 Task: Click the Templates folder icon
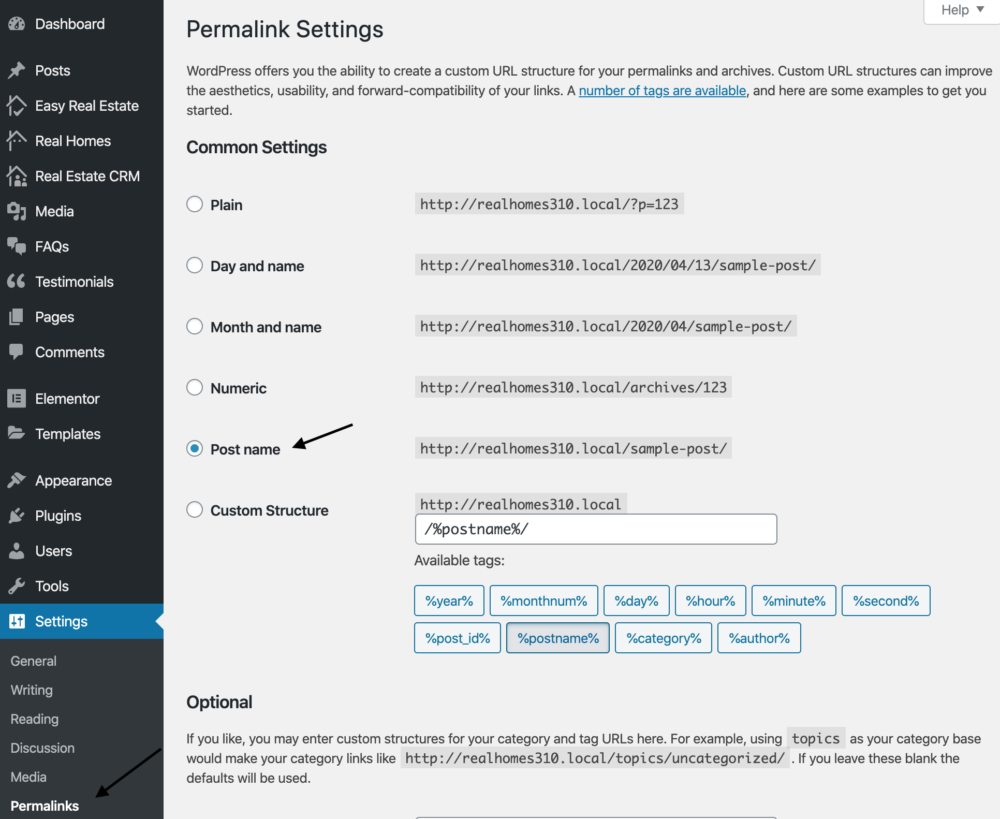coord(17,434)
